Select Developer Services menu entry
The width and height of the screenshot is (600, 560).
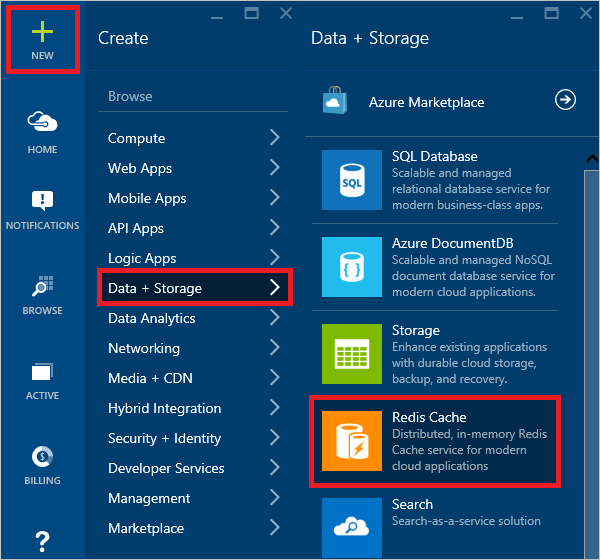(166, 468)
